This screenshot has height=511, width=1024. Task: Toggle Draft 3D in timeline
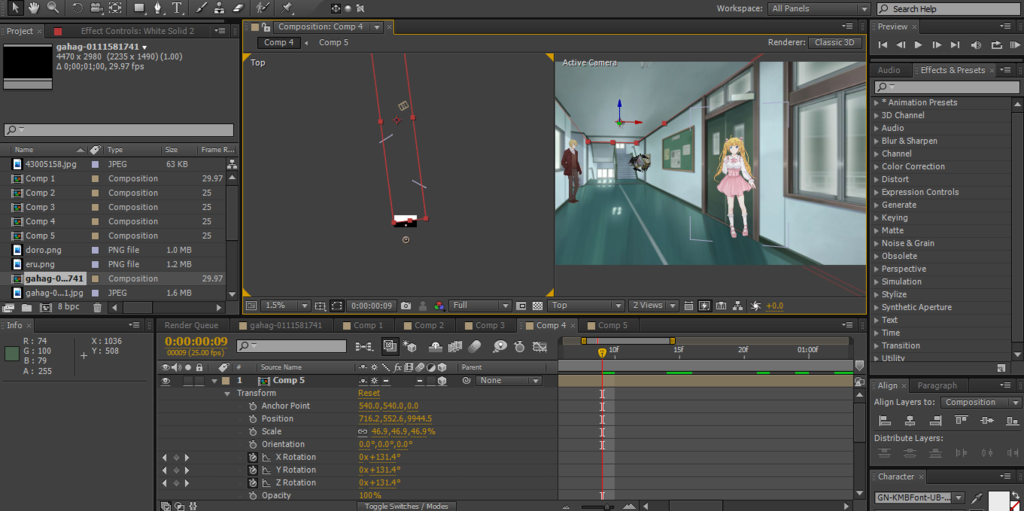[409, 346]
